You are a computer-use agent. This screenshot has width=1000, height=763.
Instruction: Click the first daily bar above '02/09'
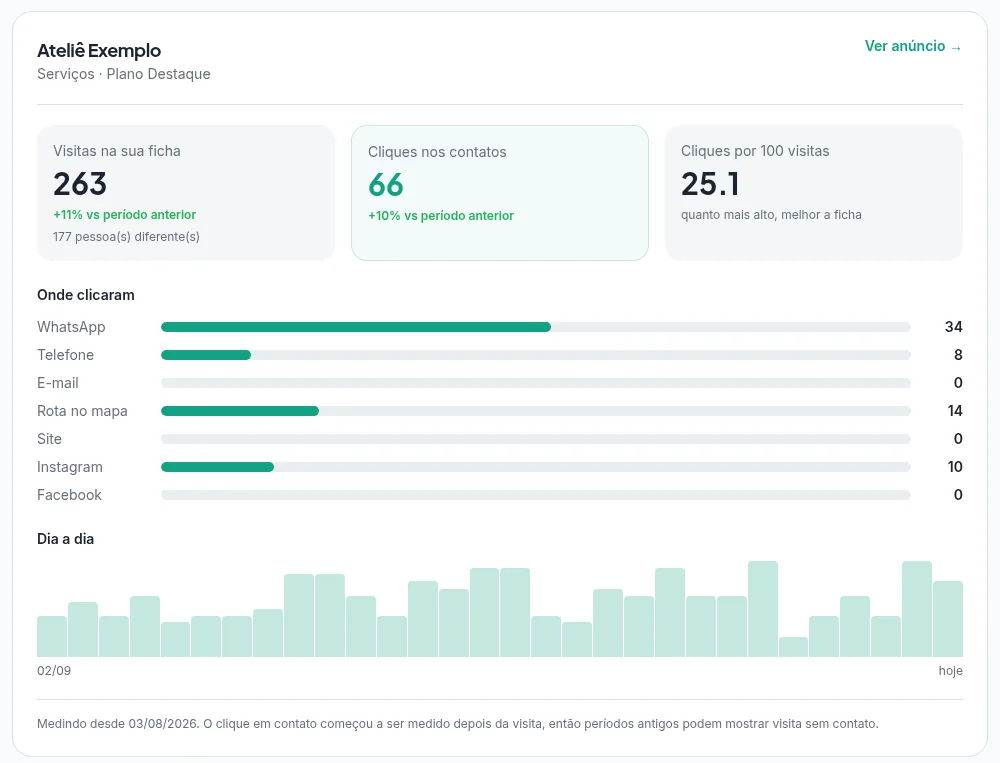coord(52,637)
